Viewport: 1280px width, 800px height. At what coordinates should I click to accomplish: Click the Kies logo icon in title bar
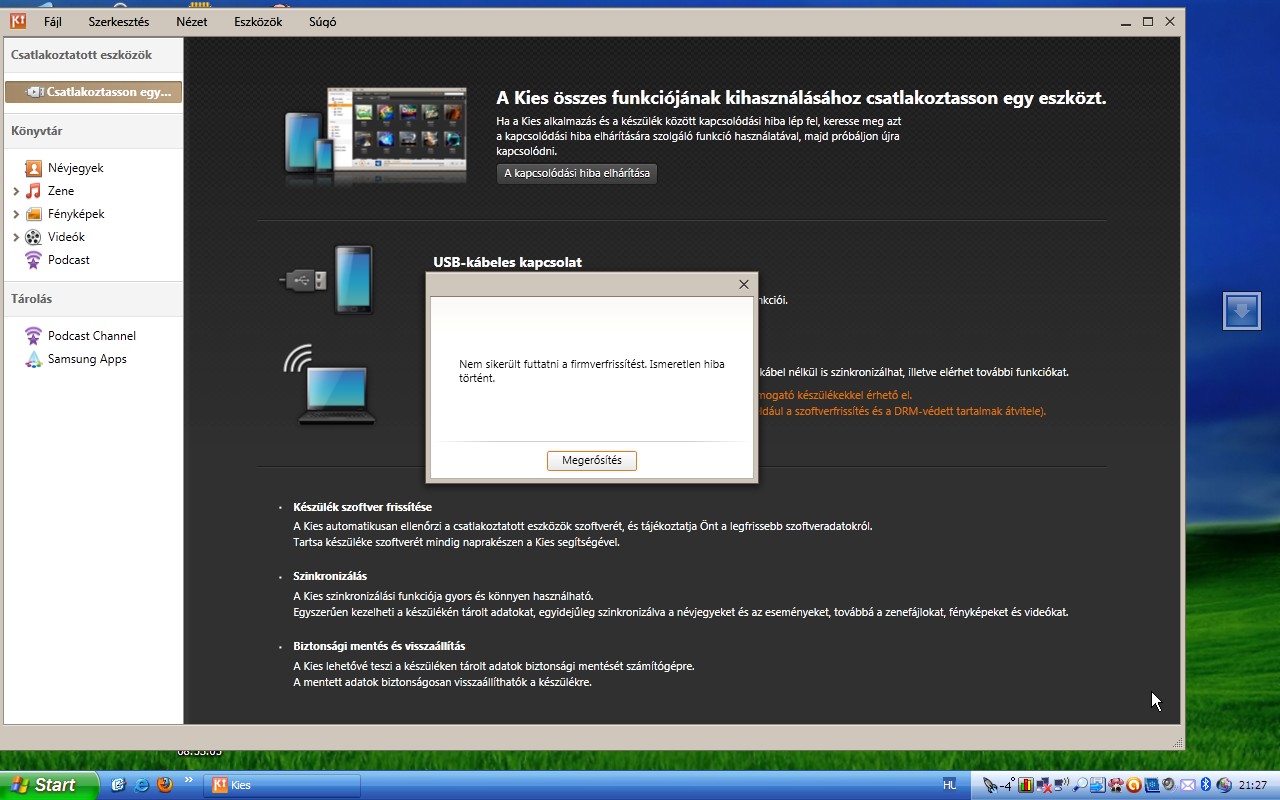point(18,21)
